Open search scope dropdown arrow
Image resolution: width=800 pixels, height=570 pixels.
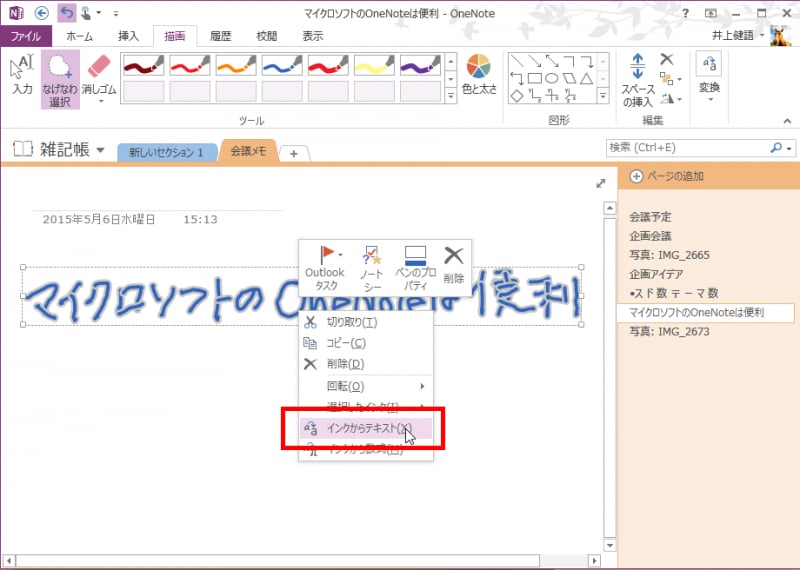[789, 148]
